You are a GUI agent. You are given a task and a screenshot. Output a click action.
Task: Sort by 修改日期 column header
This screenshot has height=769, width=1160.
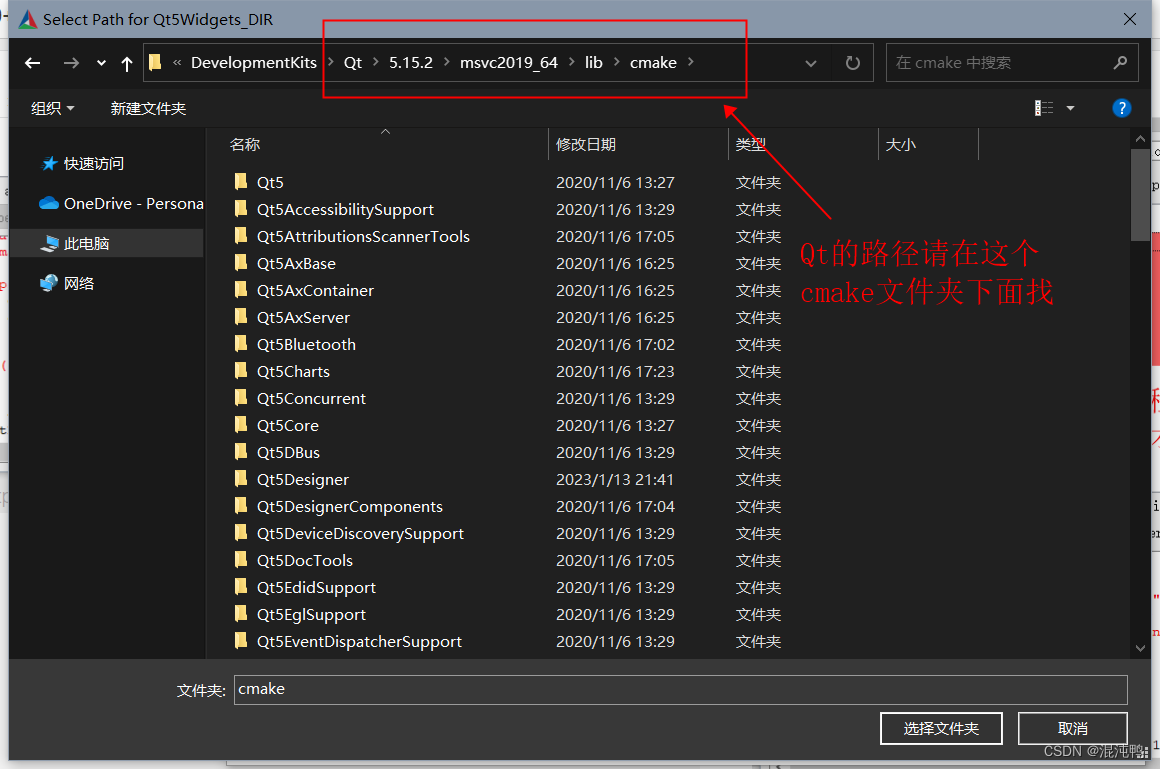pyautogui.click(x=586, y=144)
